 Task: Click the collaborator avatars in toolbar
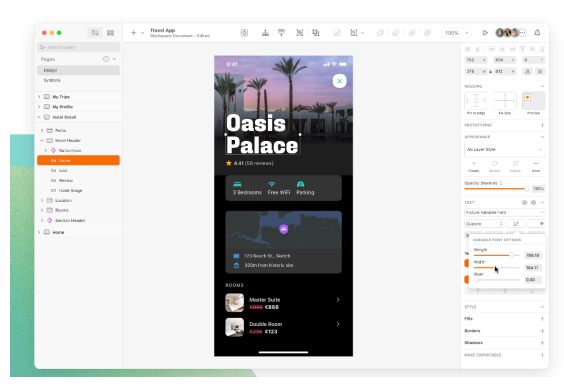pyautogui.click(x=510, y=33)
